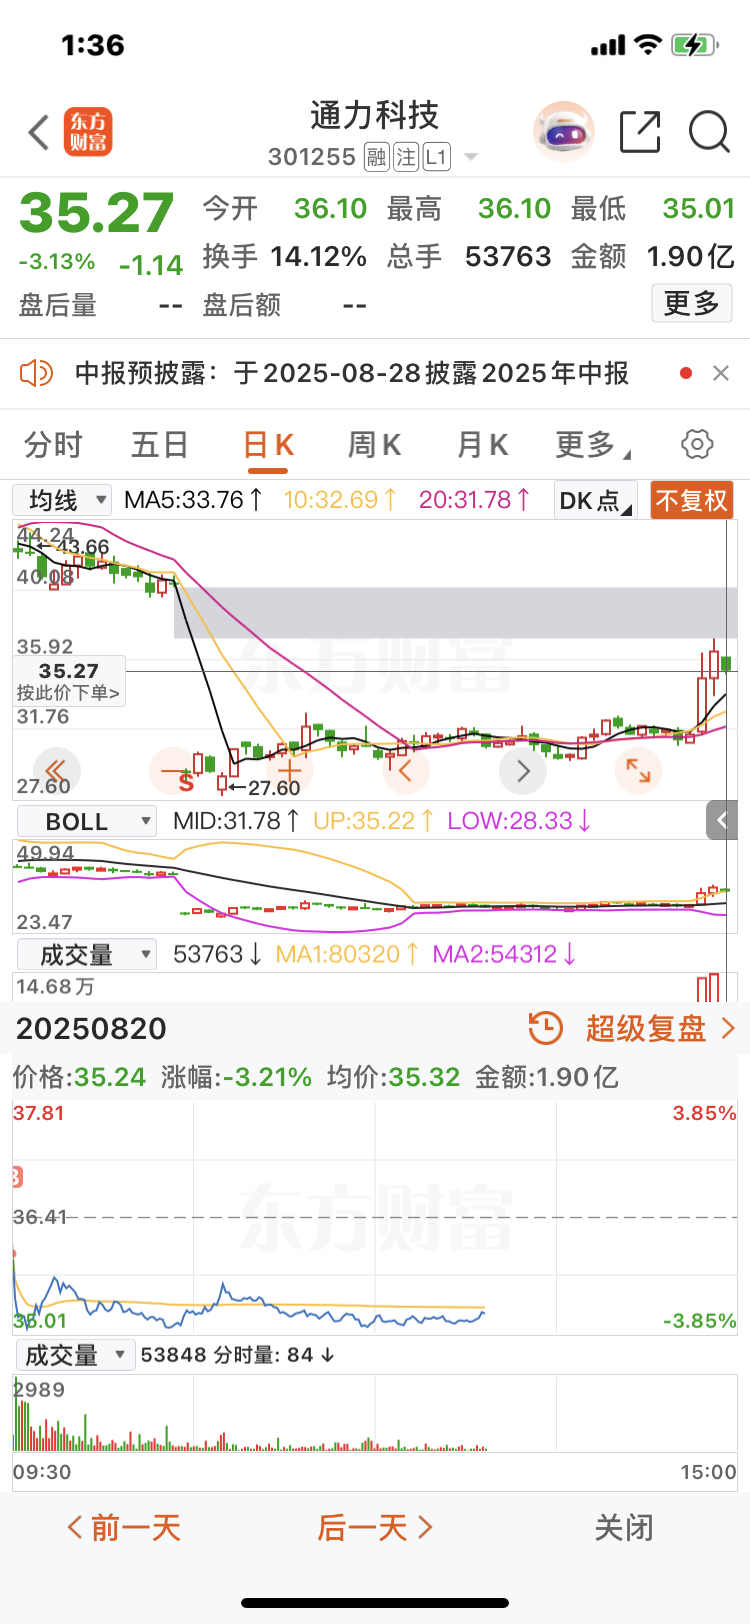This screenshot has height=1624, width=750.
Task: Tap the 35.27 current price
Action: coord(97,212)
